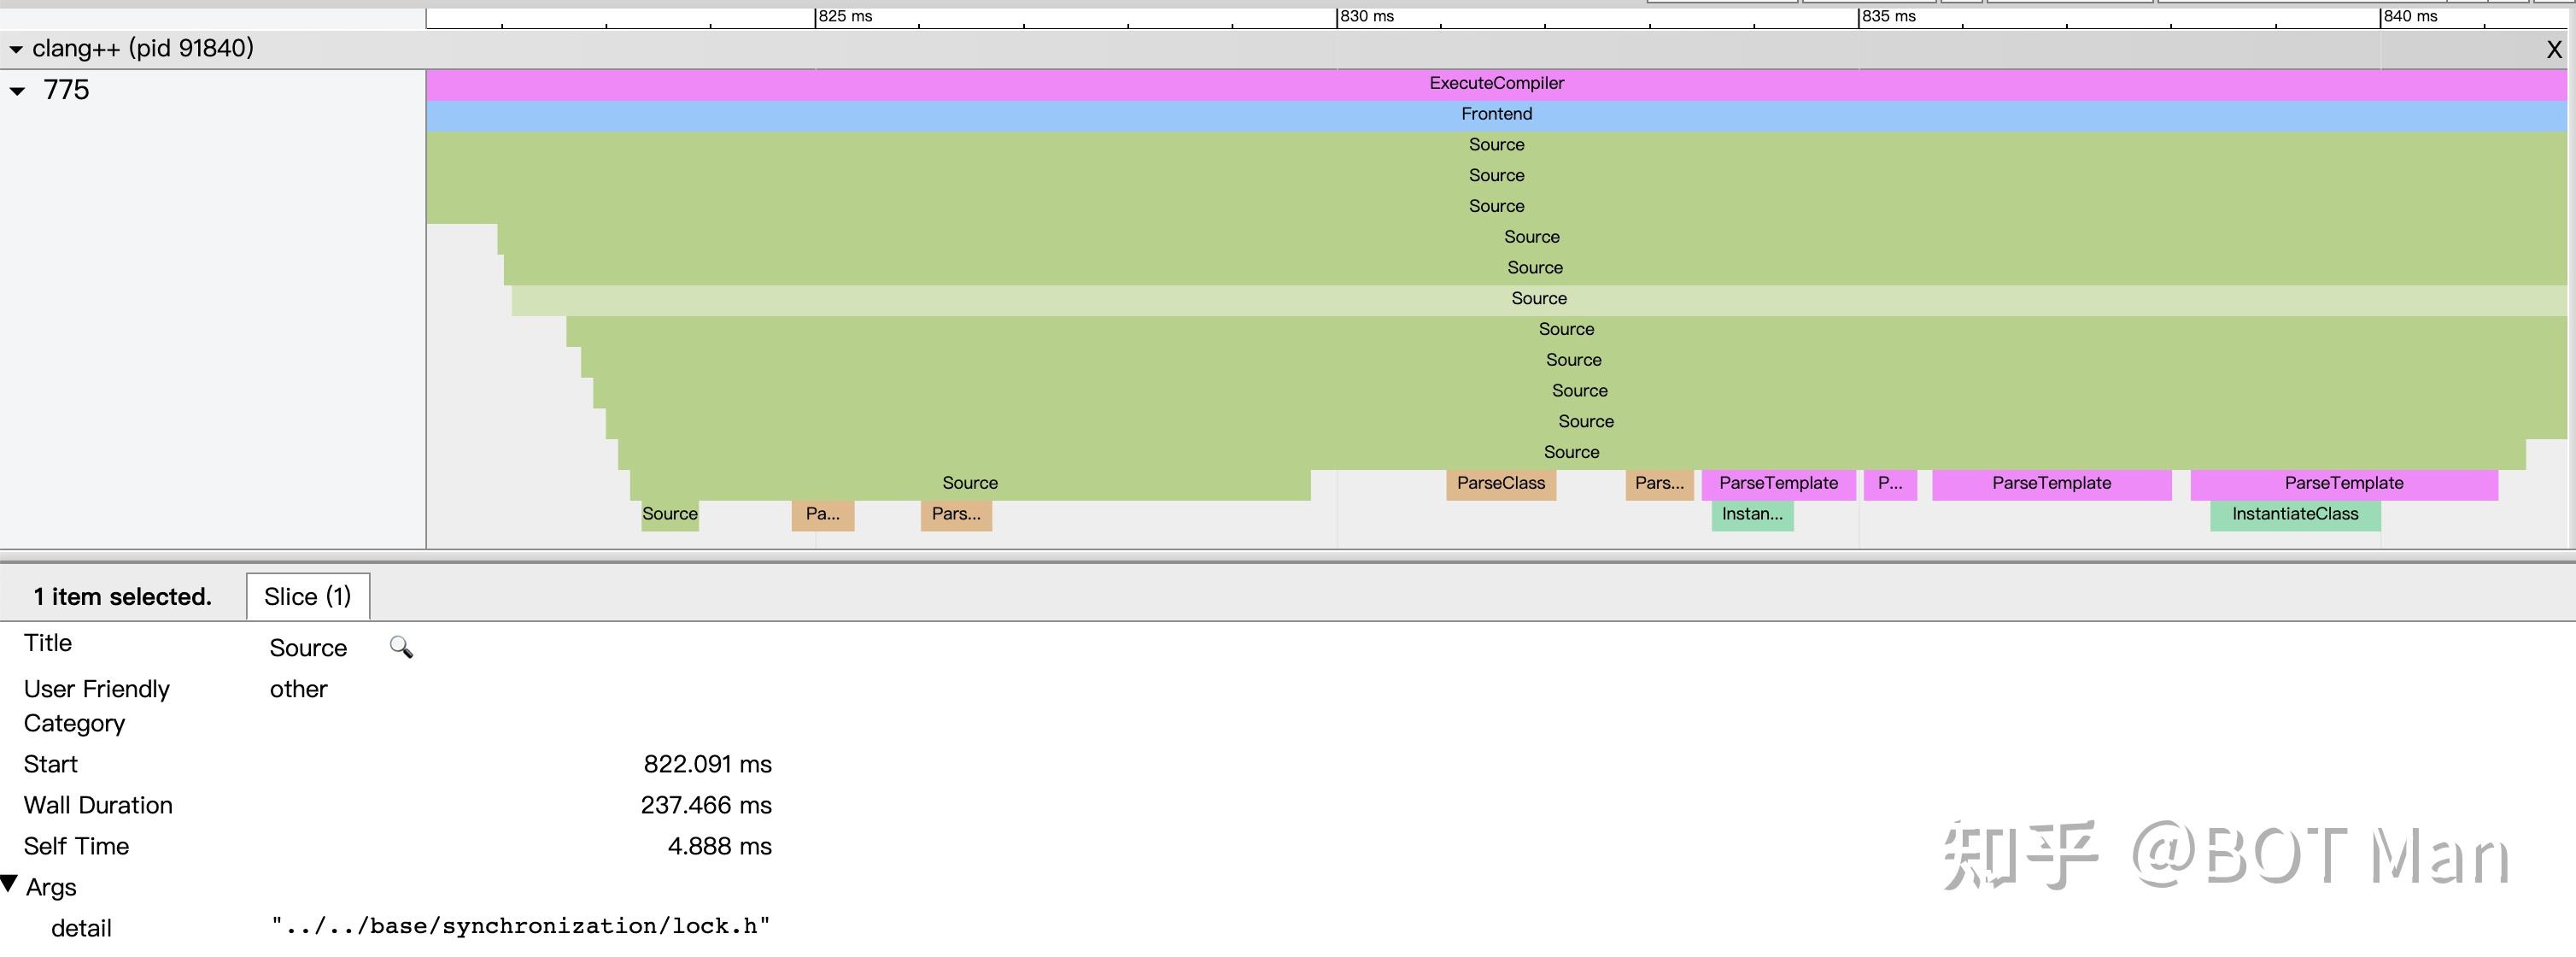The width and height of the screenshot is (2576, 957).
Task: Select the InstantiateClass slice
Action: 2294,515
